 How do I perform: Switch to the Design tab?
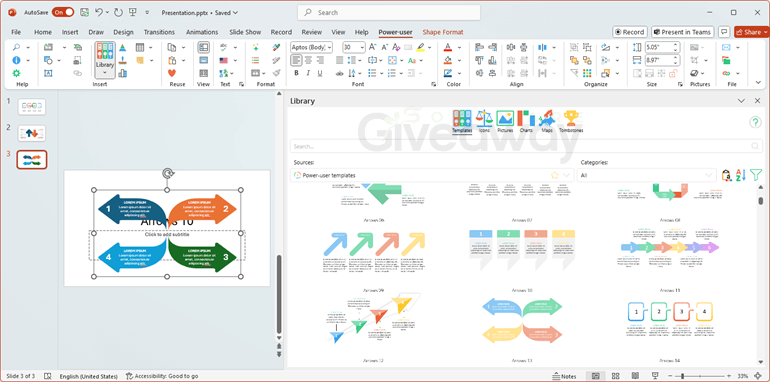pos(123,32)
